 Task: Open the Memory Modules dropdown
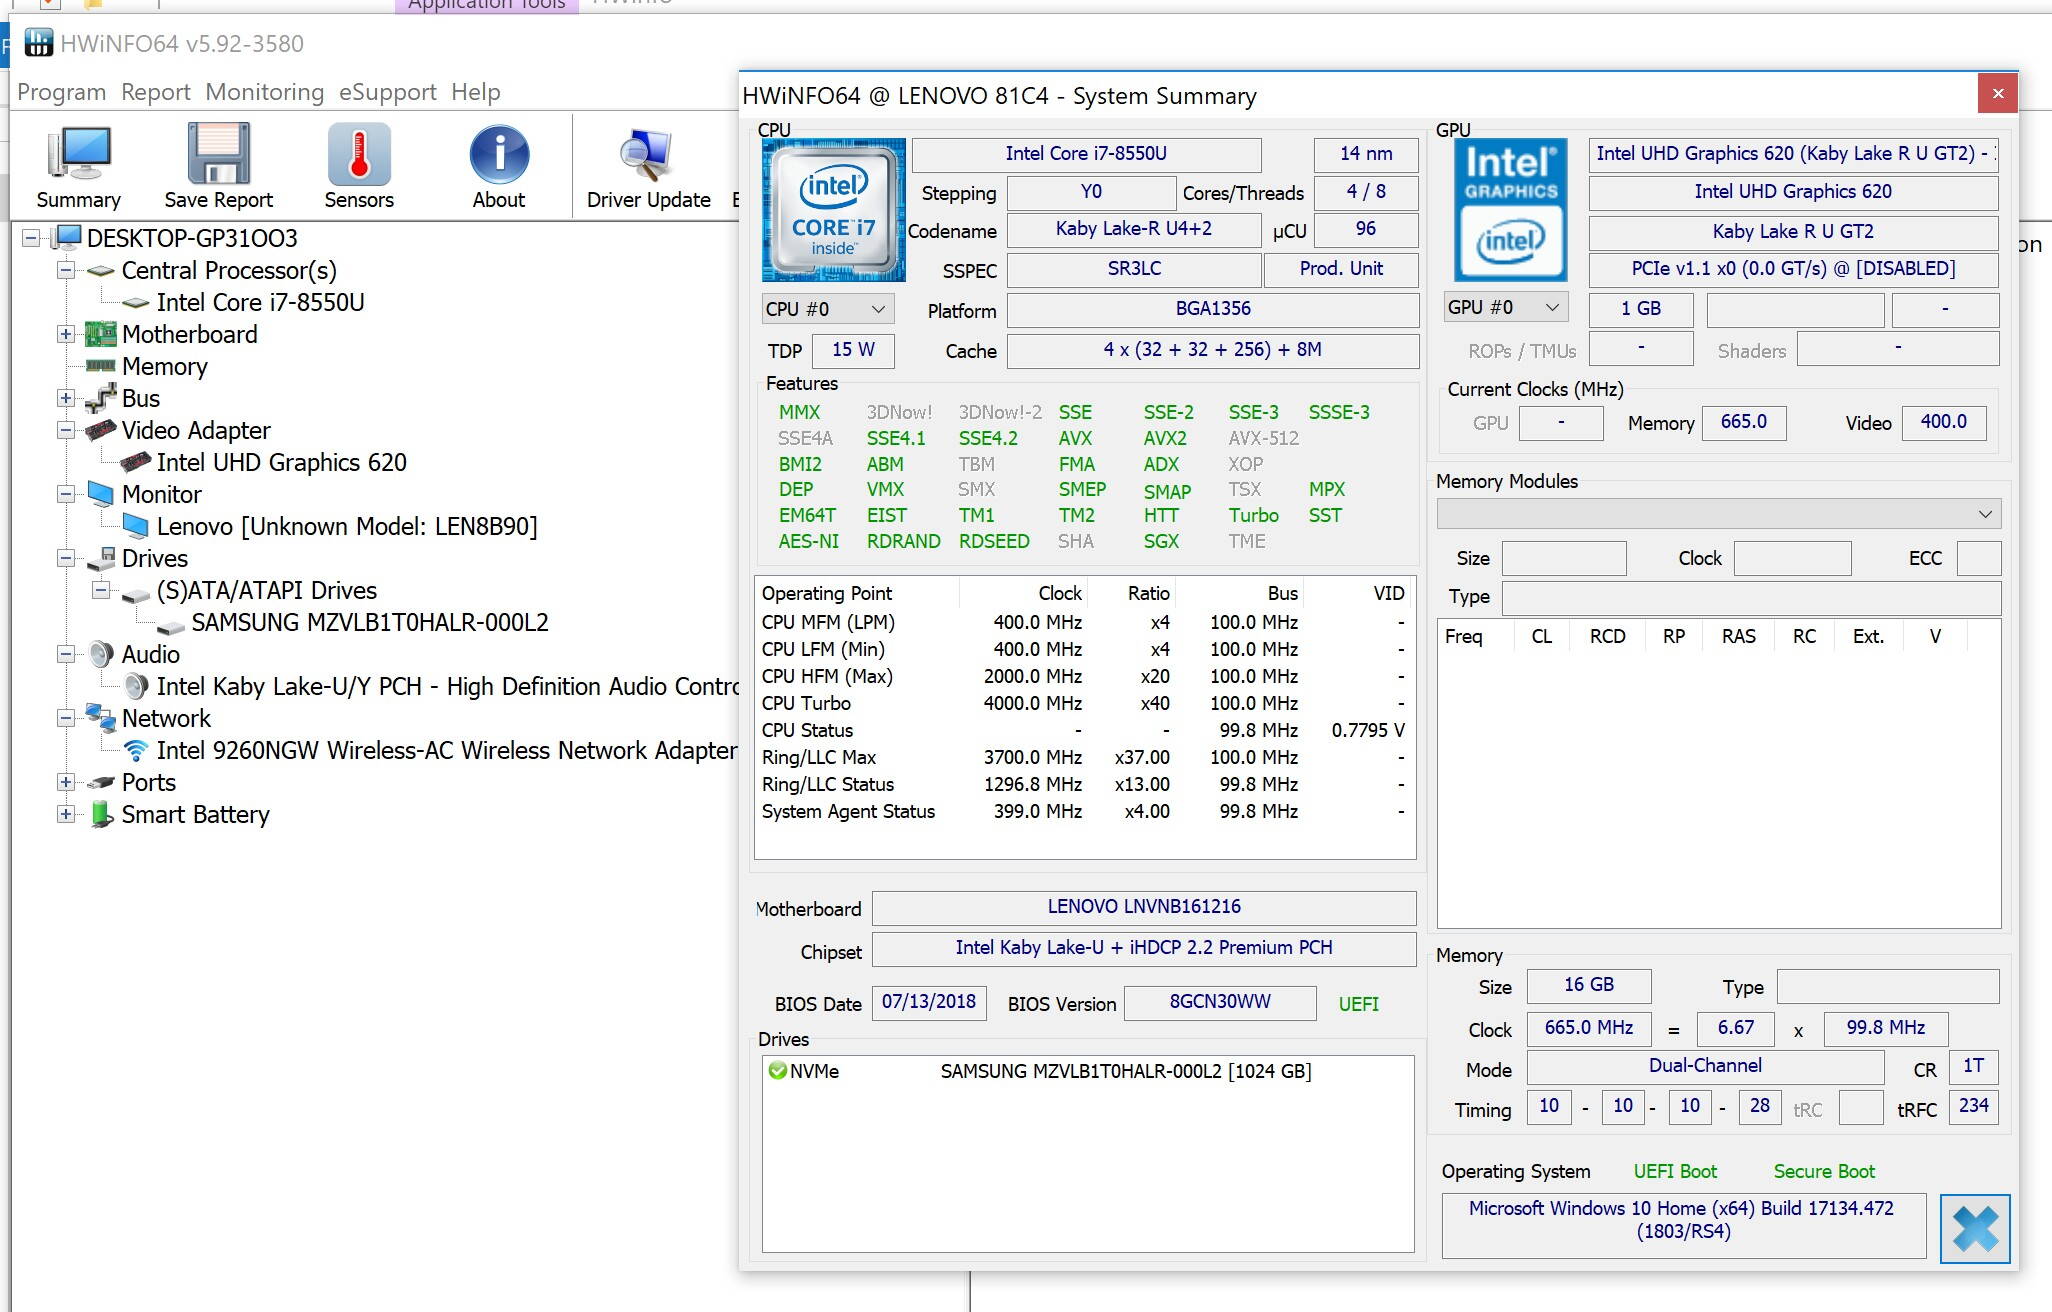pos(1718,514)
